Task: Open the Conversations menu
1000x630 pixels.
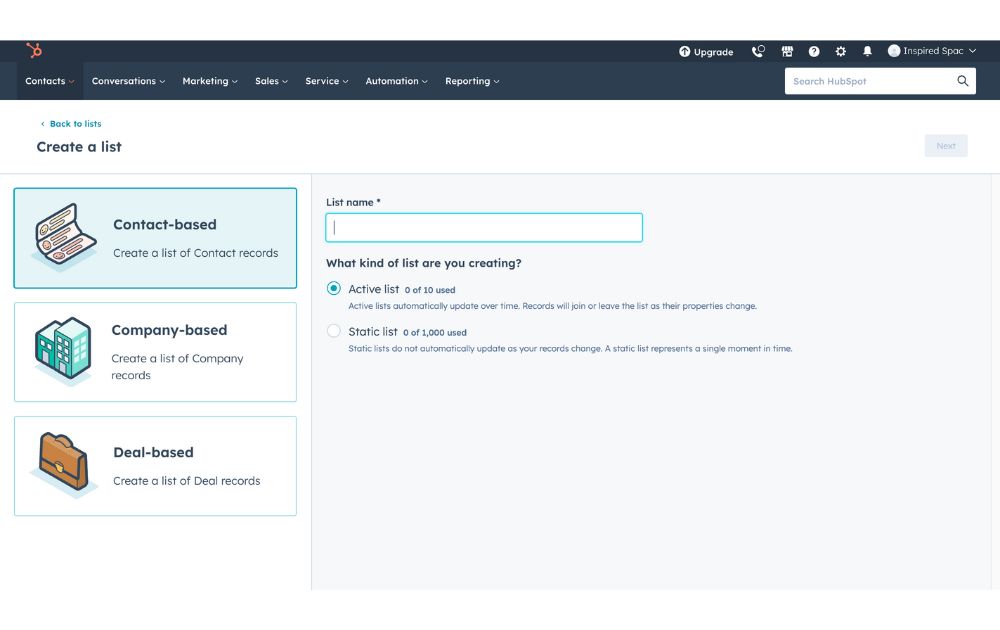Action: [128, 81]
